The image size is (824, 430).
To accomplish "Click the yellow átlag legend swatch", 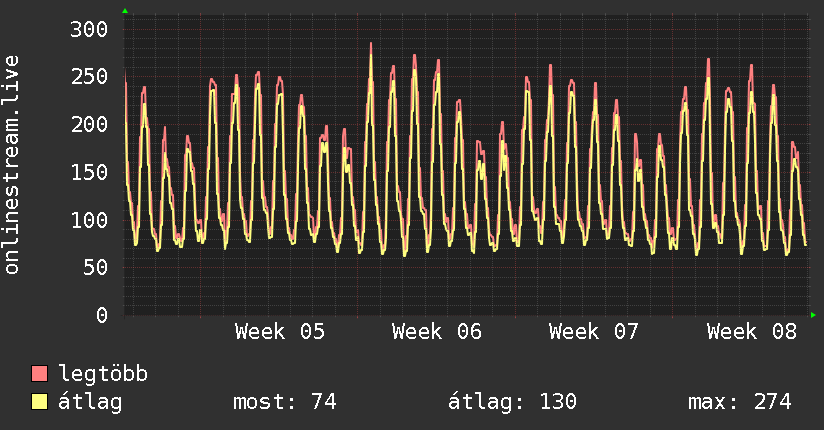I will pos(39,402).
